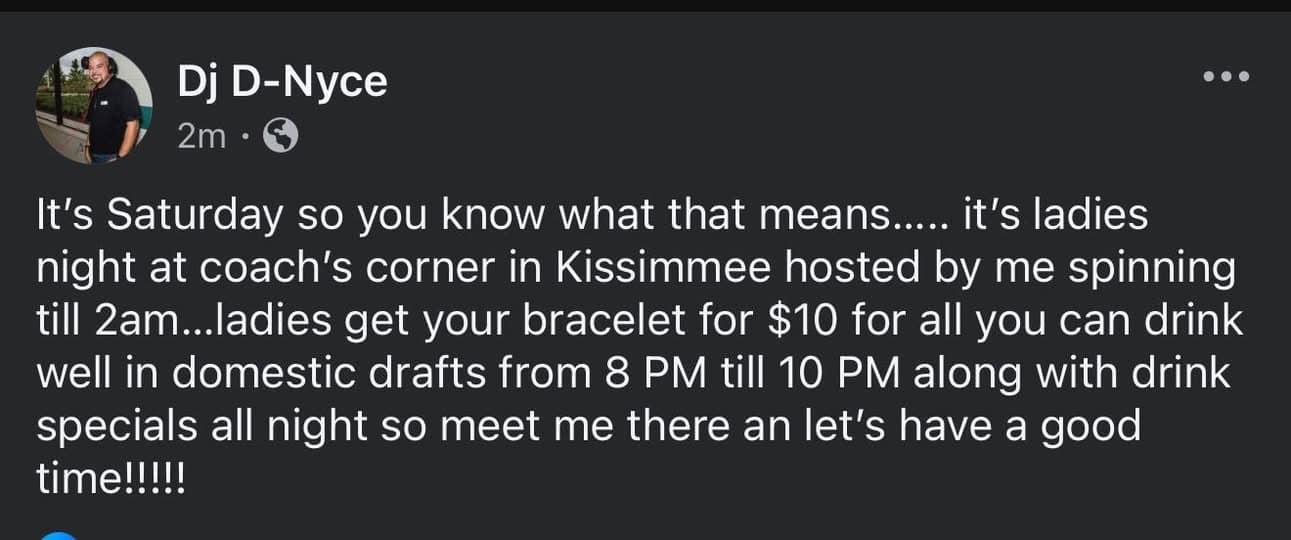Viewport: 1291px width, 540px height.
Task: Click the blue reaction icon below the post
Action: tap(61, 535)
